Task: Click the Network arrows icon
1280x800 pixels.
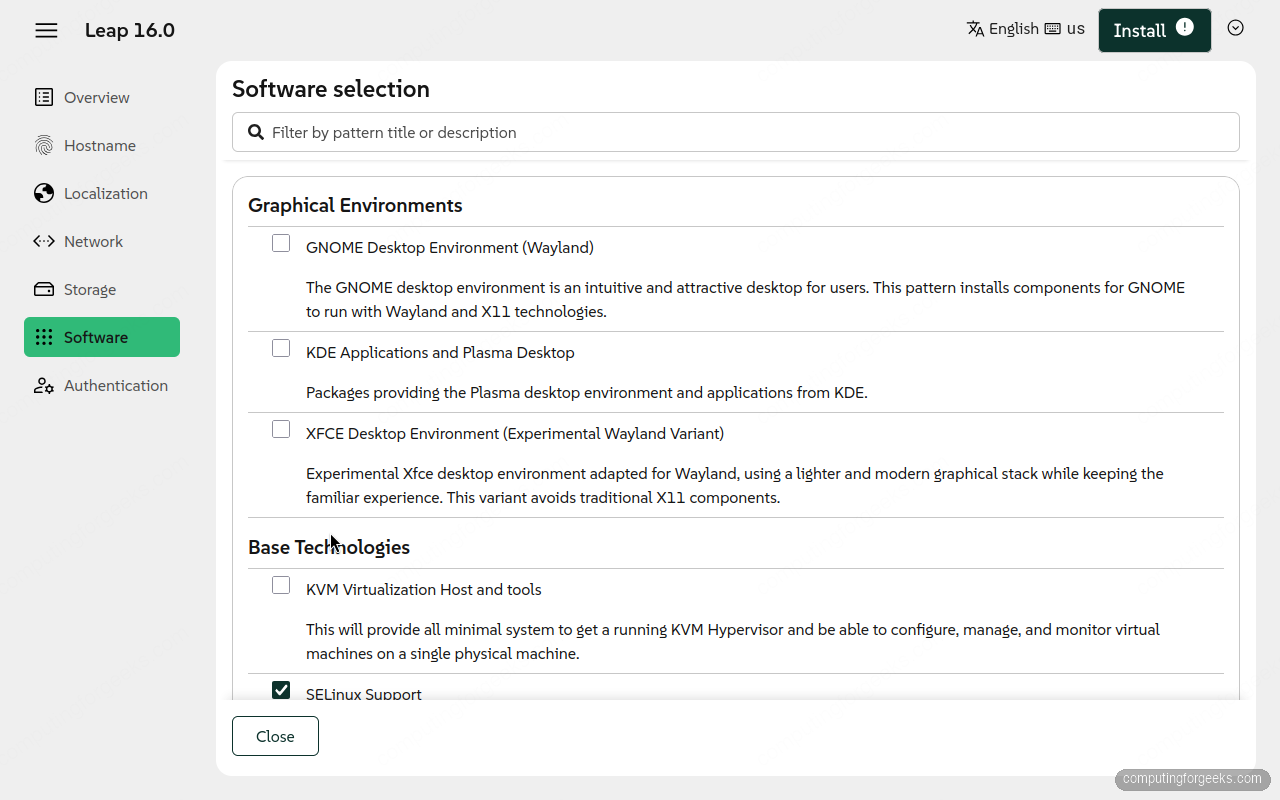Action: [x=44, y=241]
